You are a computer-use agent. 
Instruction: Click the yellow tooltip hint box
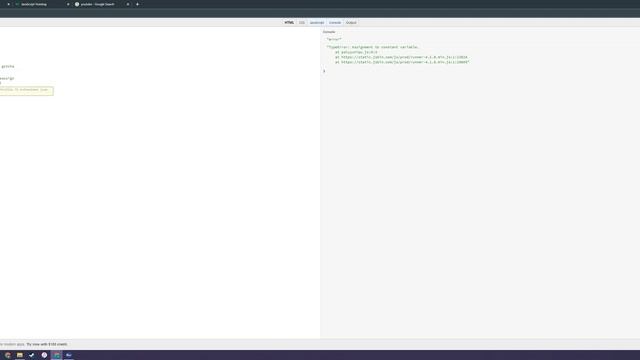(x=26, y=91)
